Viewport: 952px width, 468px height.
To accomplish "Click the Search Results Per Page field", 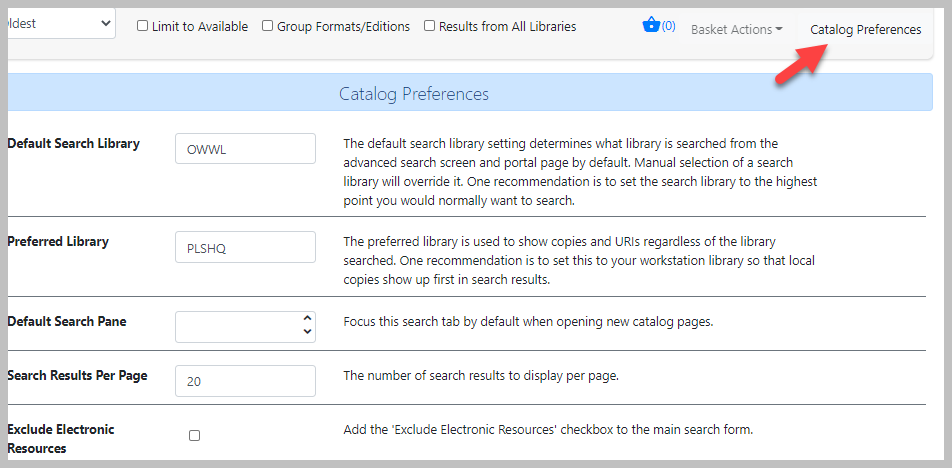I will coord(245,381).
